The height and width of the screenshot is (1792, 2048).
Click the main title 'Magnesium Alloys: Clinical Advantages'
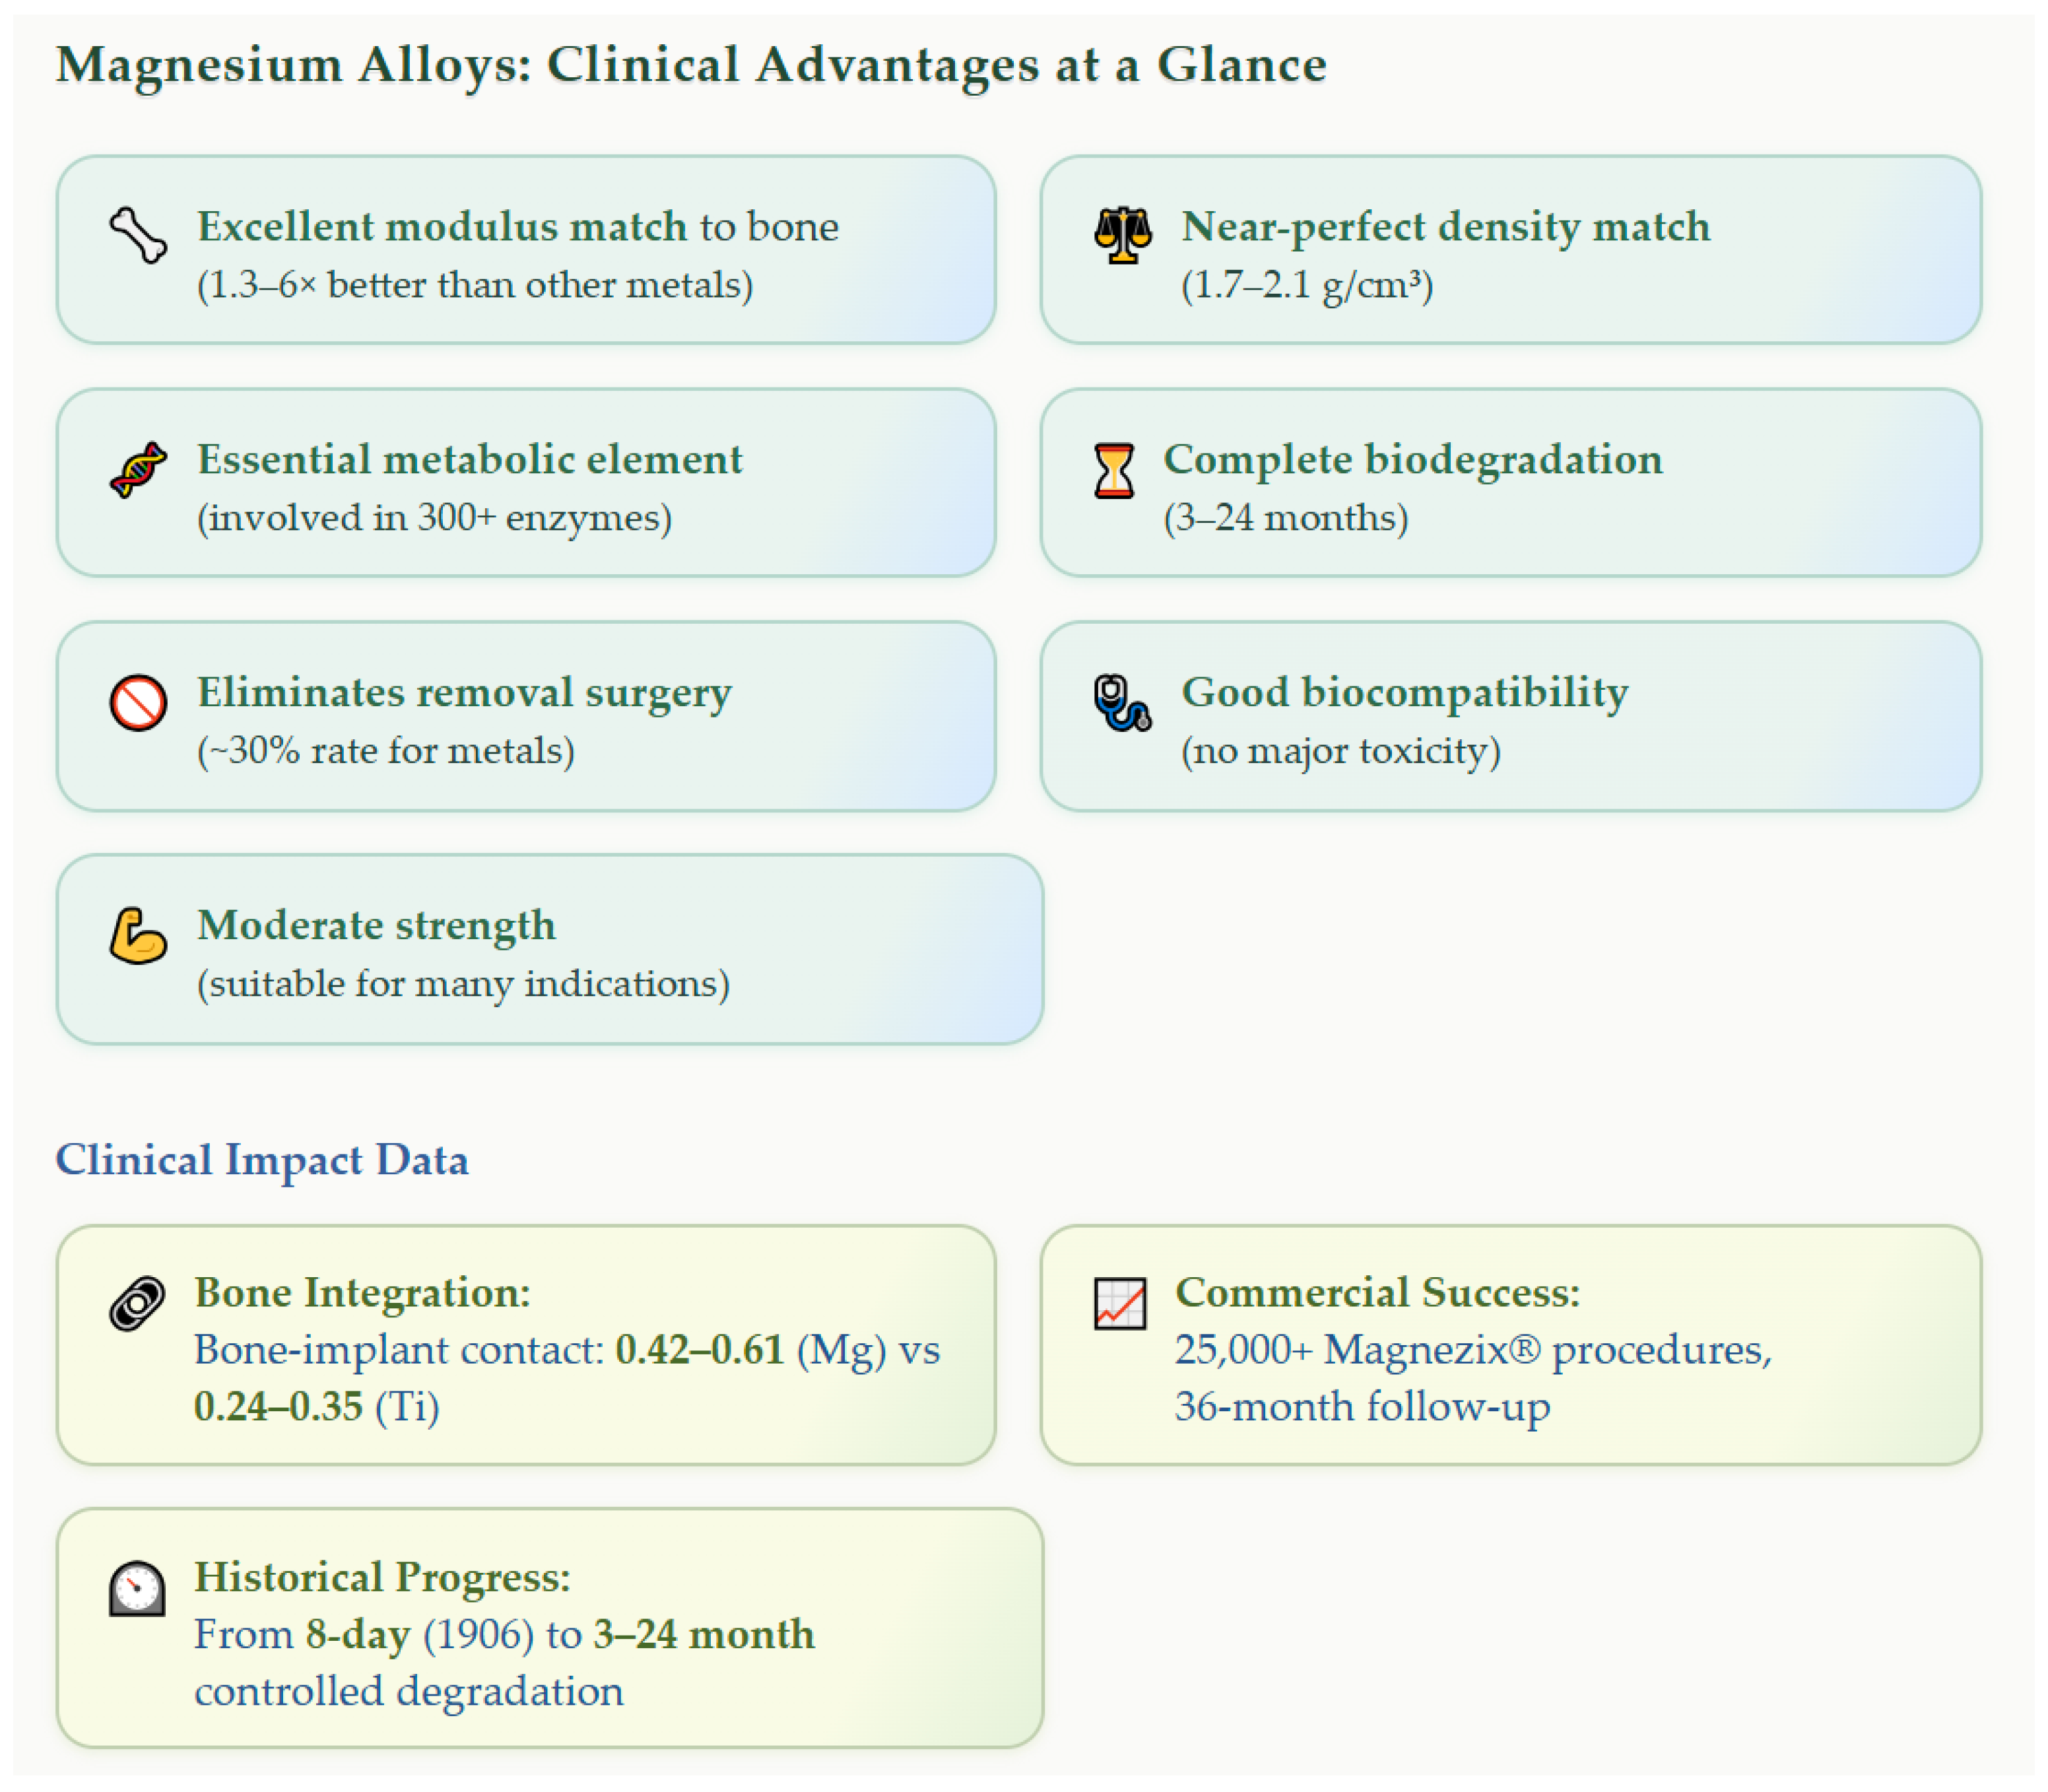(690, 66)
